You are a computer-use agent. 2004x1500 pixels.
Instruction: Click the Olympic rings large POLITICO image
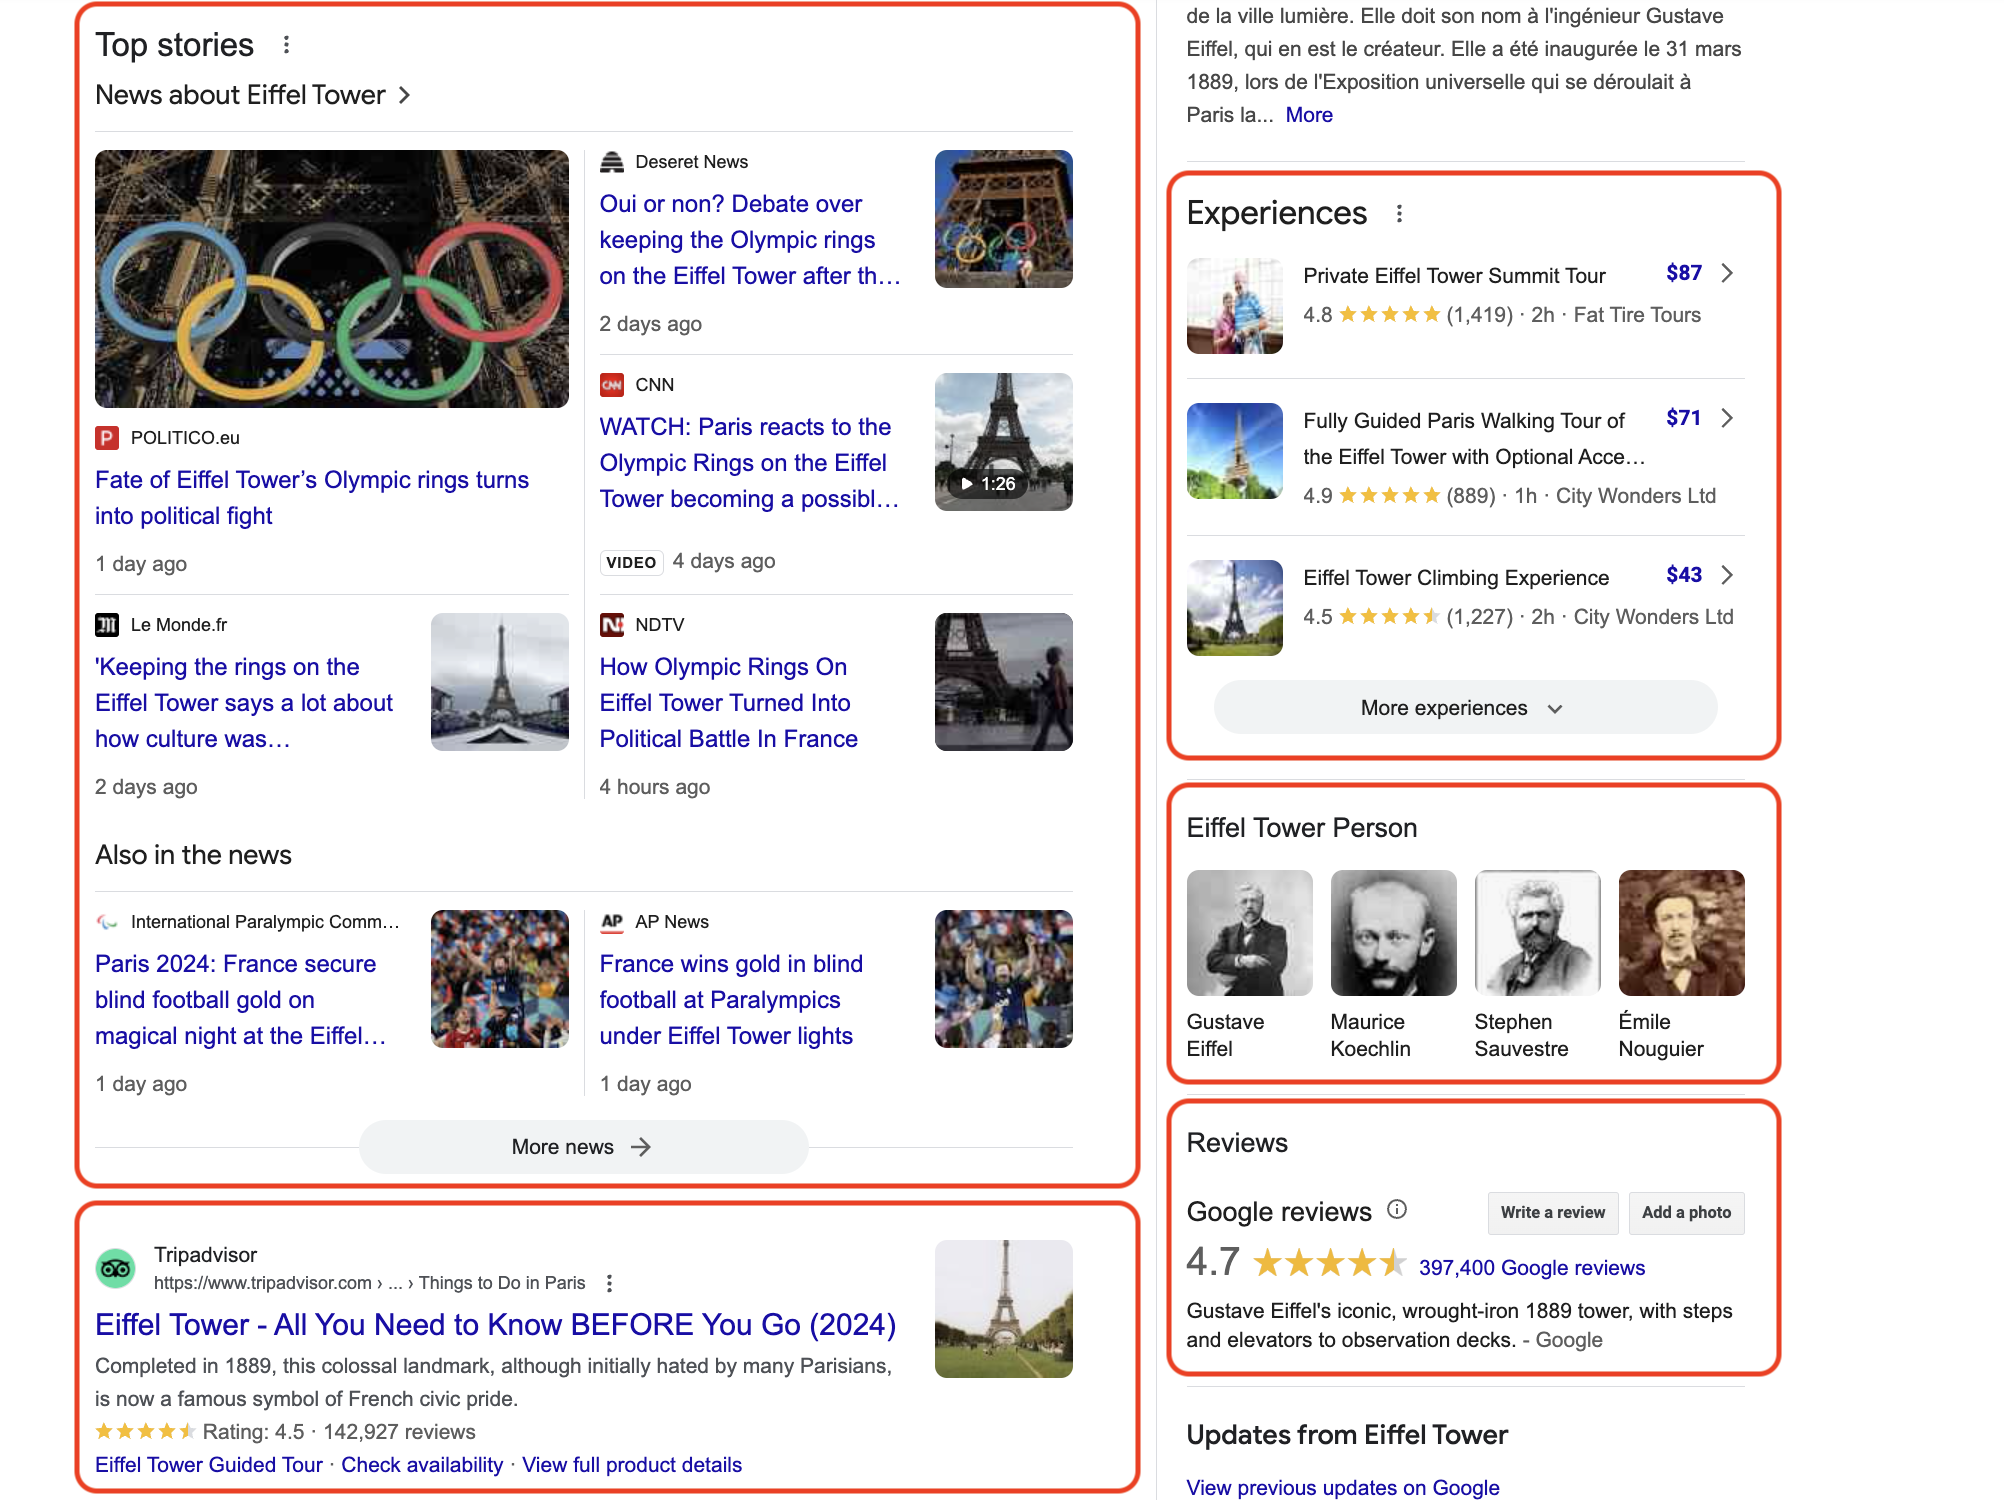(x=332, y=279)
